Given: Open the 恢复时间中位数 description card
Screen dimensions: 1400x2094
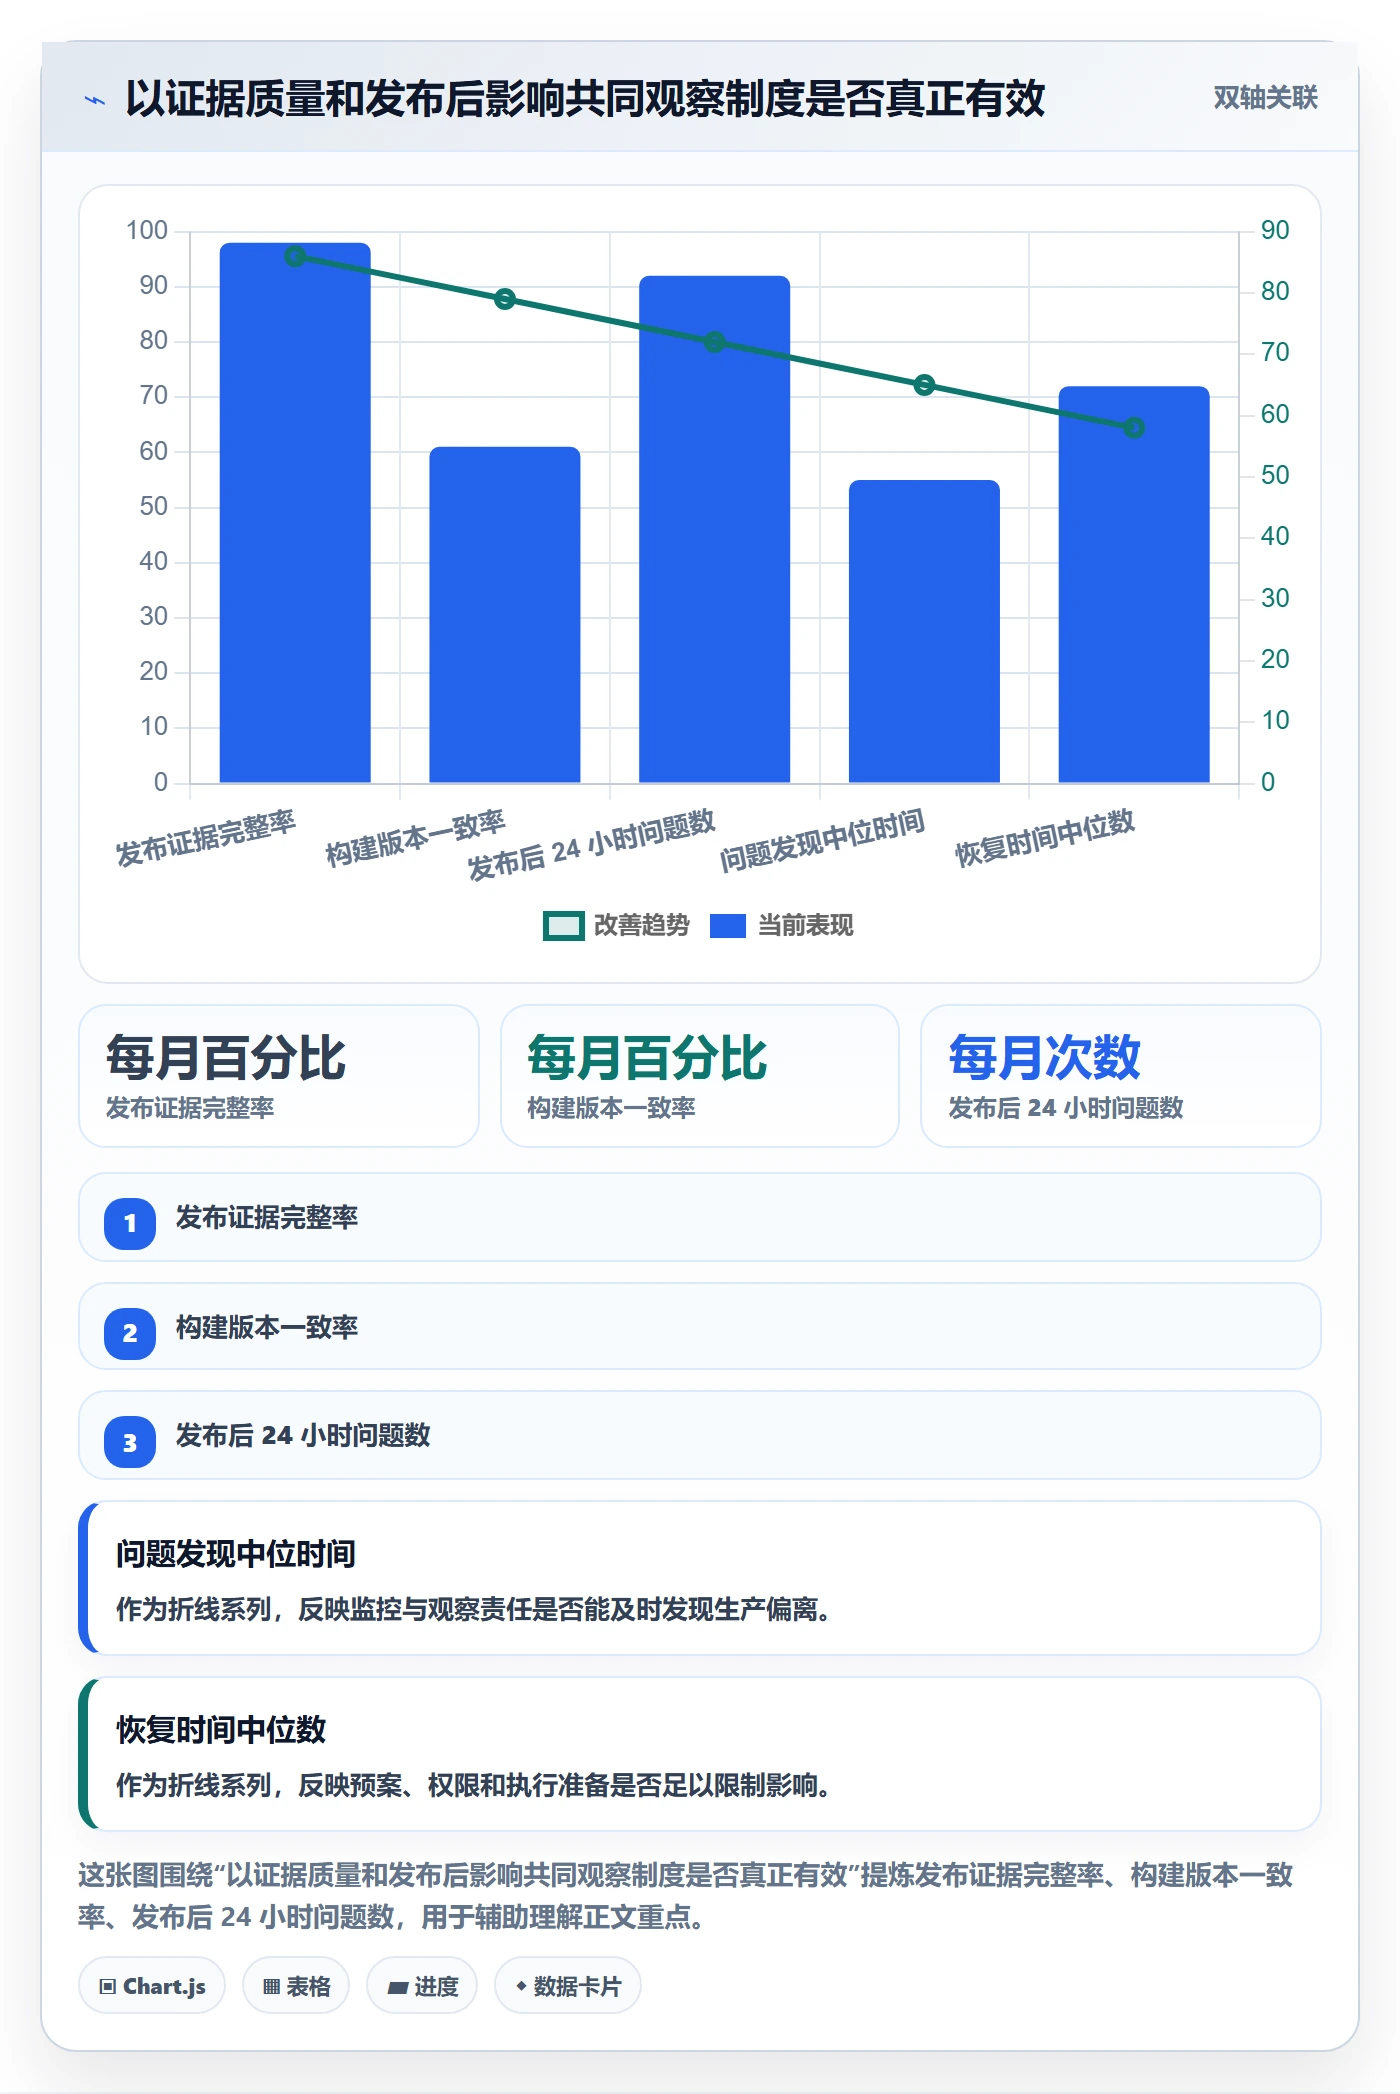Looking at the screenshot, I should click(x=700, y=1754).
